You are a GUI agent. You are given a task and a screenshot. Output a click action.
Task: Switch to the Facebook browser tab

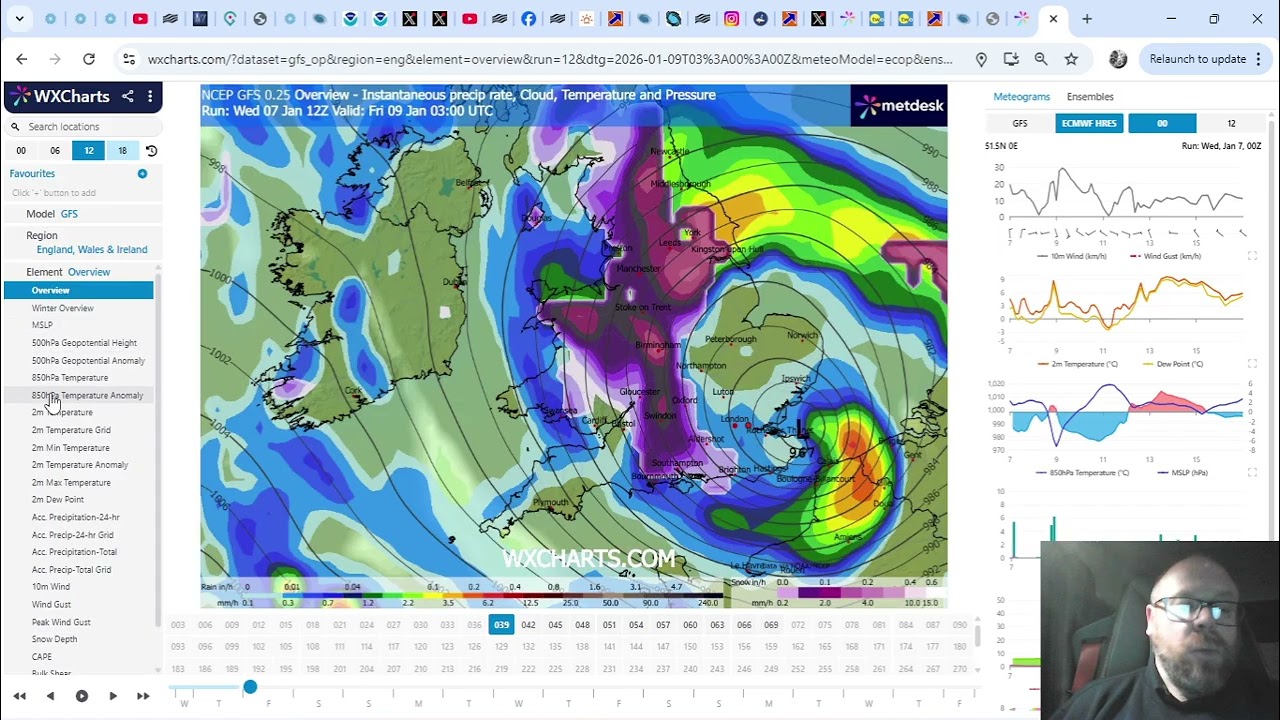pyautogui.click(x=528, y=19)
